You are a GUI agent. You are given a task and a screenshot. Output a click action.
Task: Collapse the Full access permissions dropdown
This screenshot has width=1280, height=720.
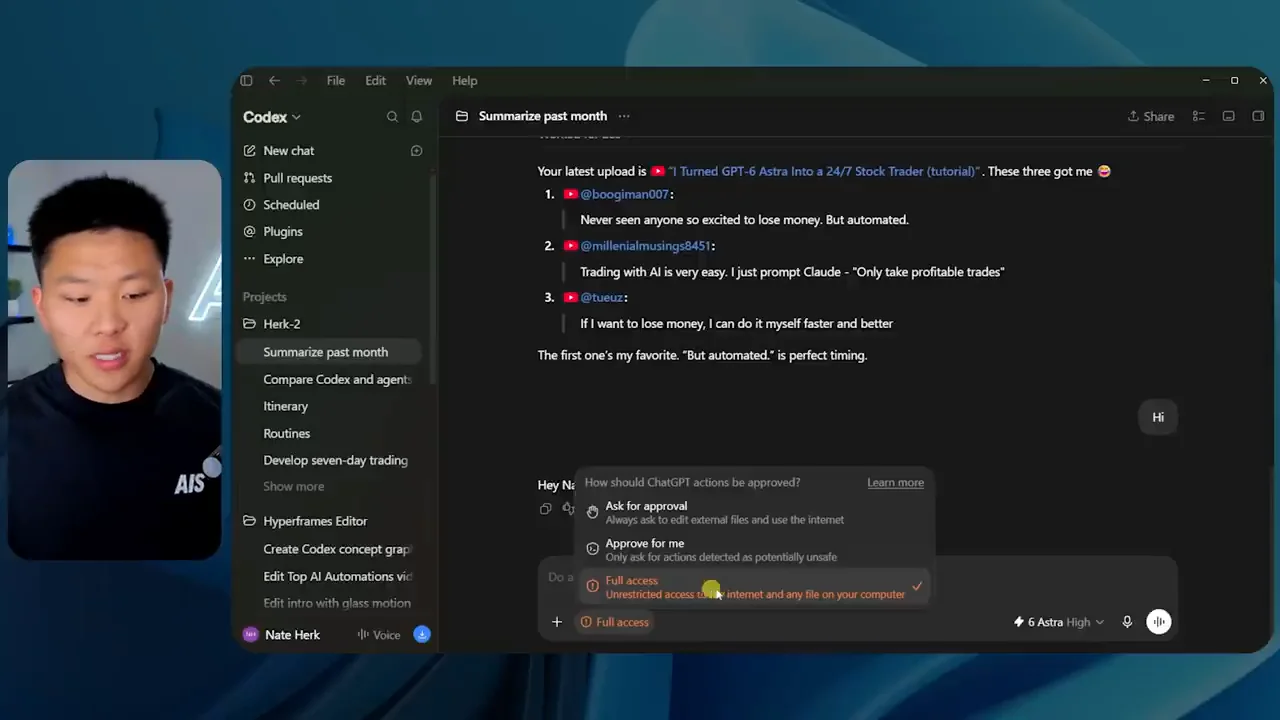(x=615, y=622)
